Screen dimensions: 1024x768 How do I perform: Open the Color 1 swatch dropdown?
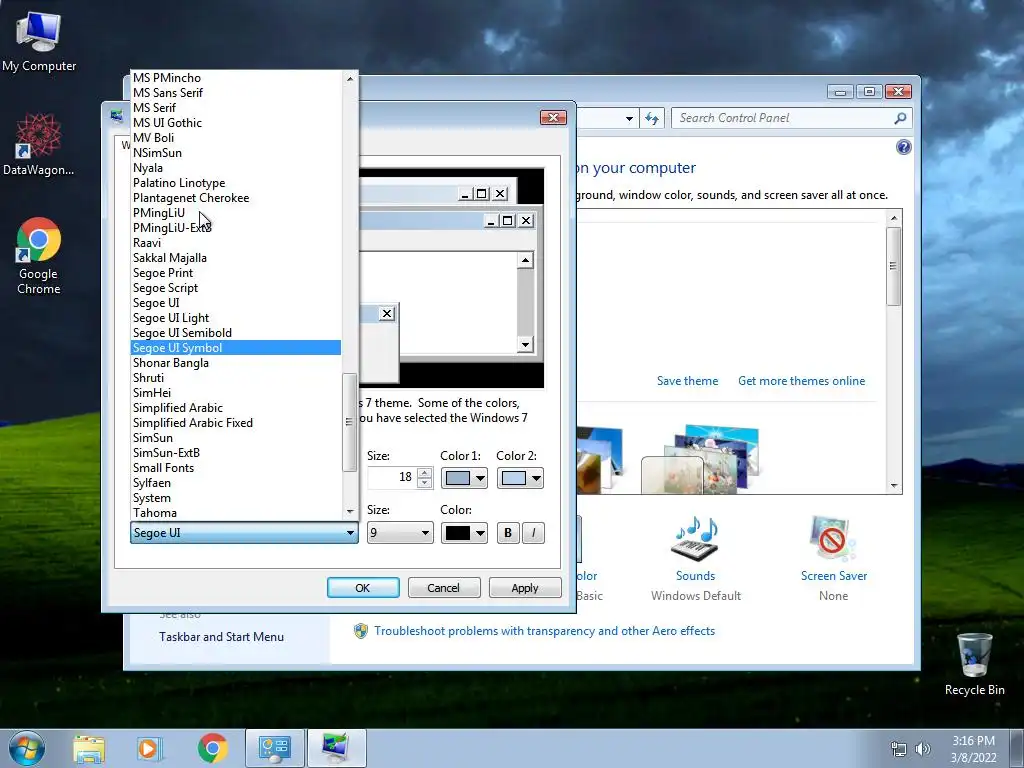coord(464,478)
